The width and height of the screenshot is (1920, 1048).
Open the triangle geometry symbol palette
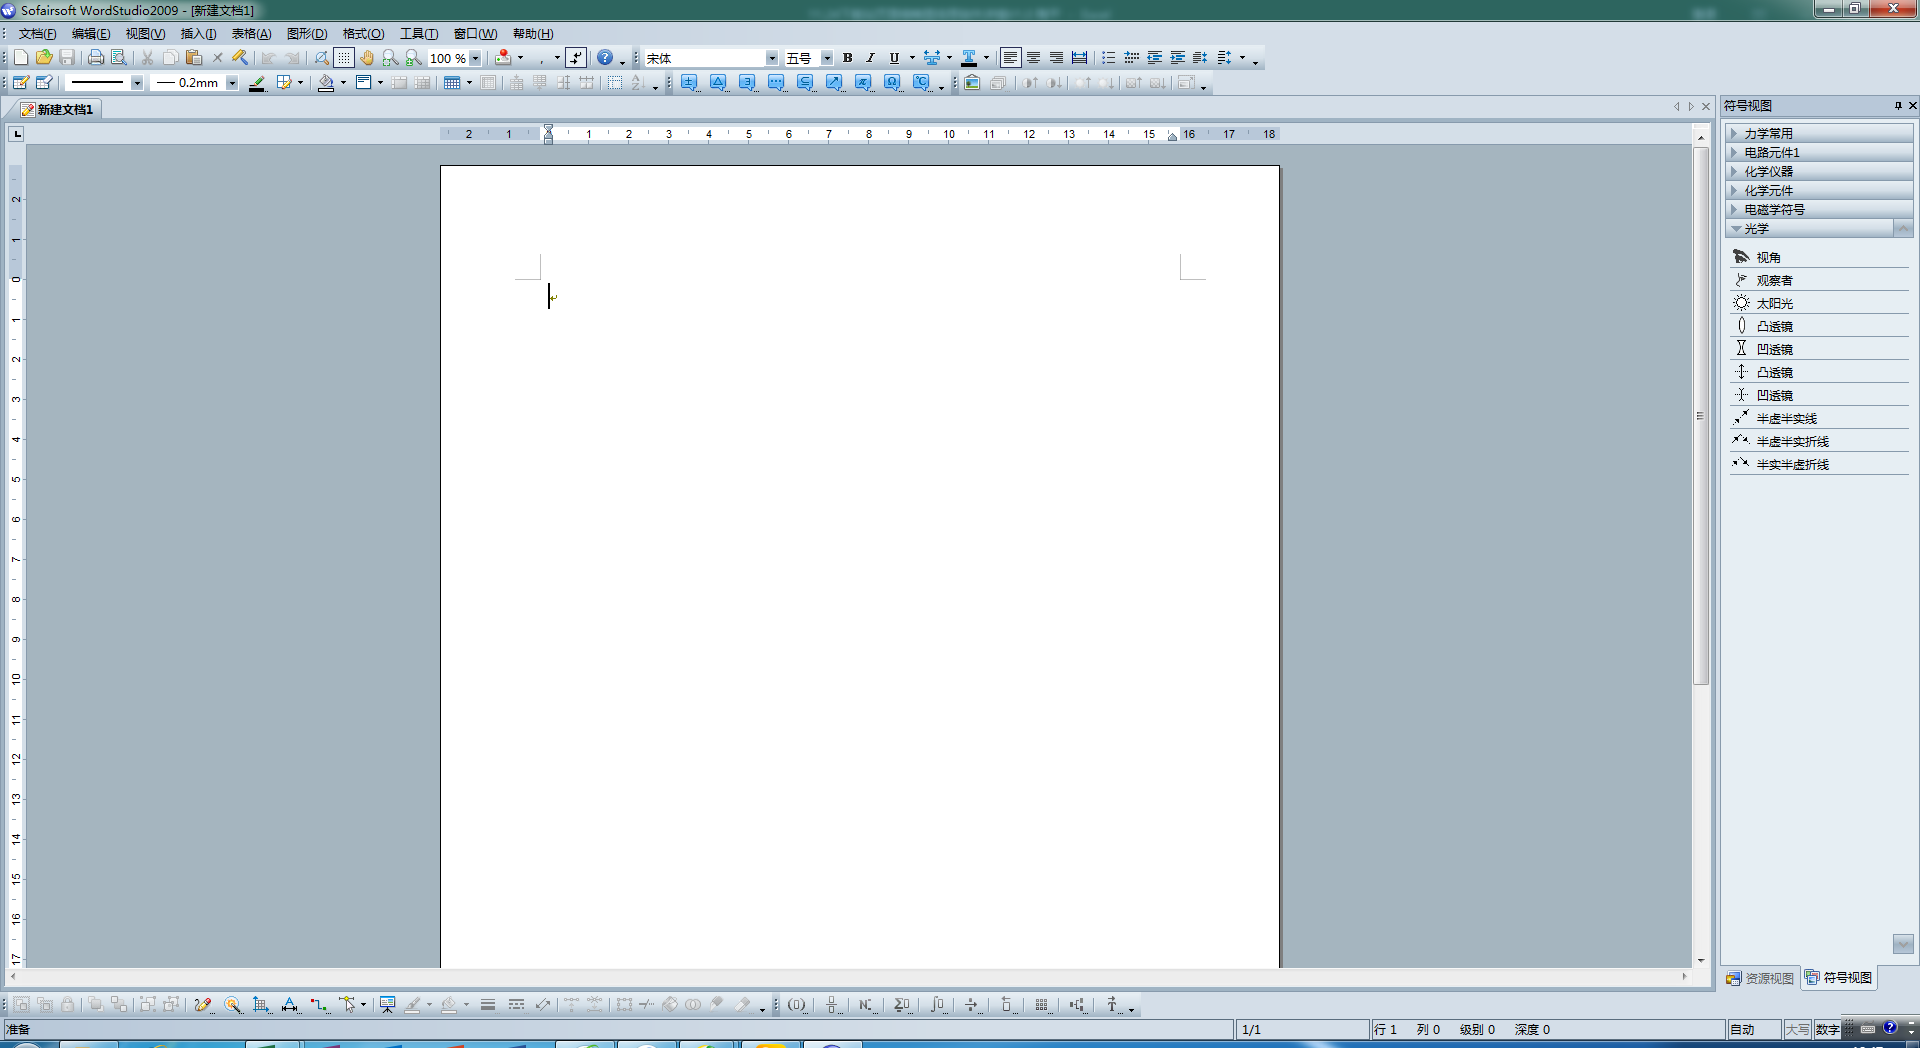(x=719, y=83)
